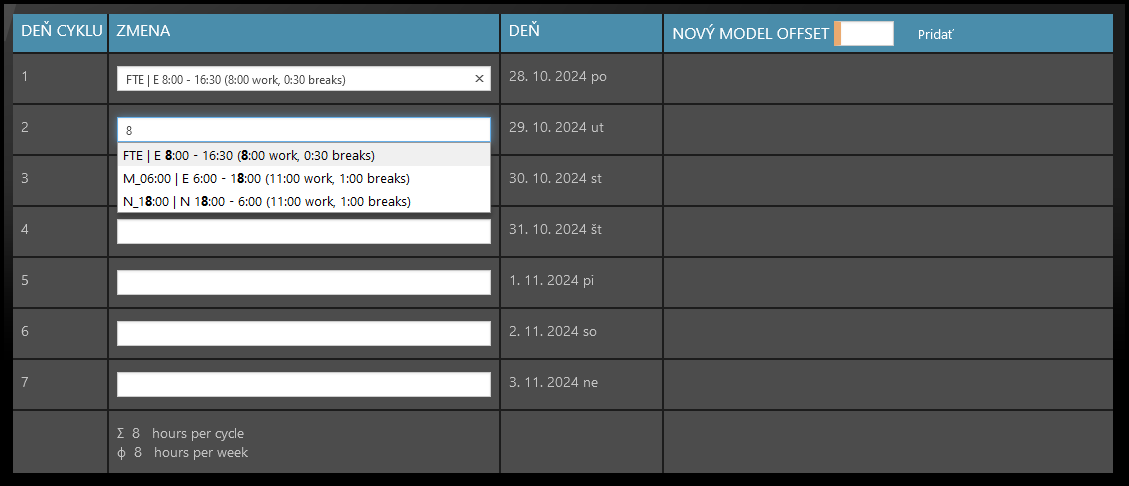
Task: Select the 29. 10. 2024 ut date cell
Action: pyautogui.click(x=556, y=128)
